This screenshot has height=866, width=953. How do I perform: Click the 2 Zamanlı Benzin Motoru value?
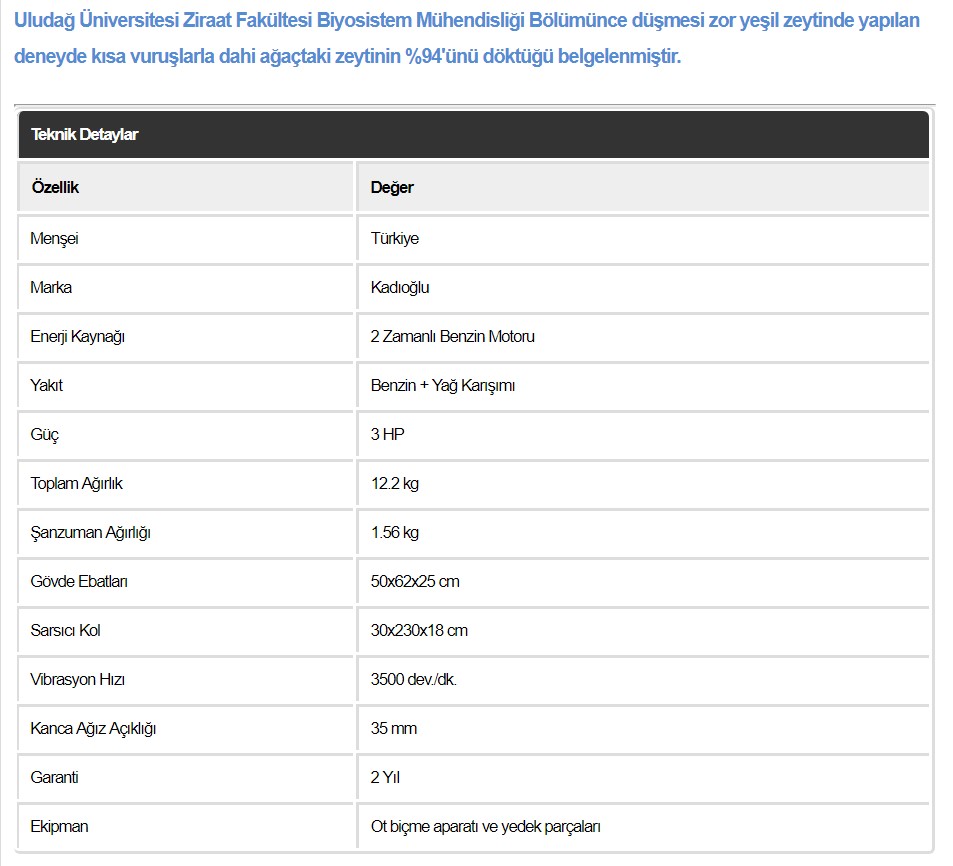[453, 337]
